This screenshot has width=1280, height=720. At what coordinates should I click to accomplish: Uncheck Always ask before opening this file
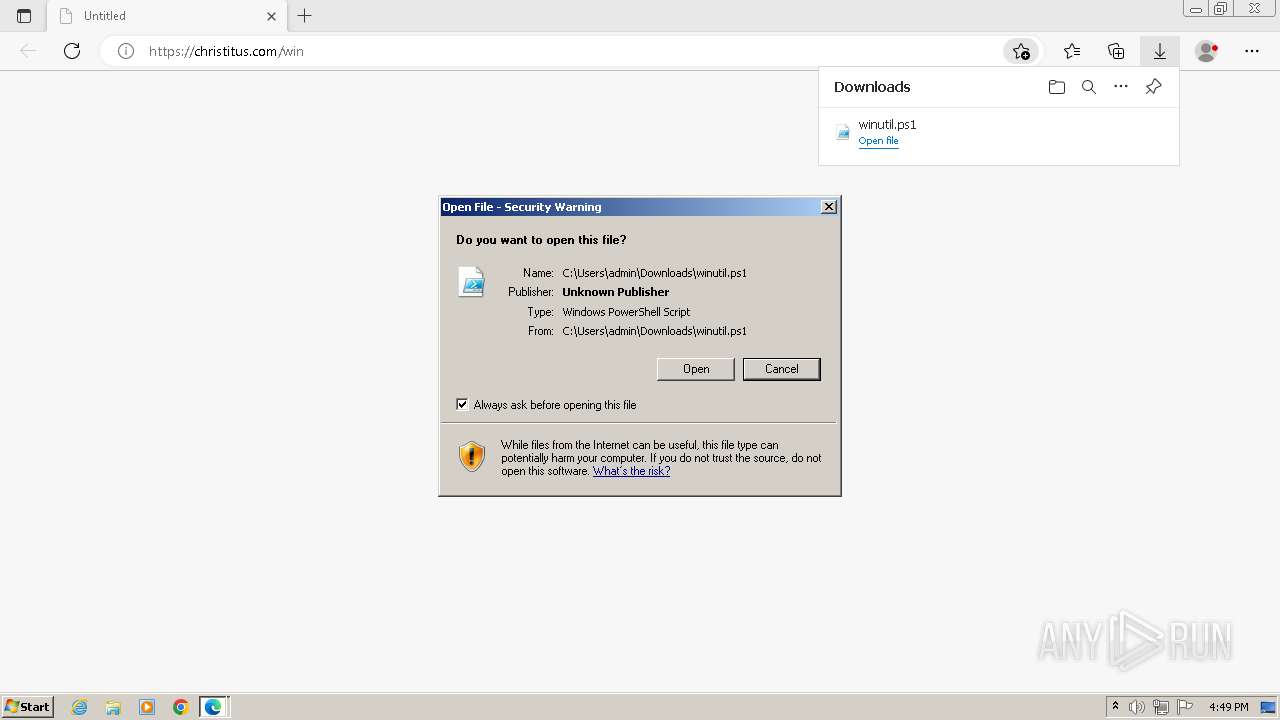(x=462, y=404)
